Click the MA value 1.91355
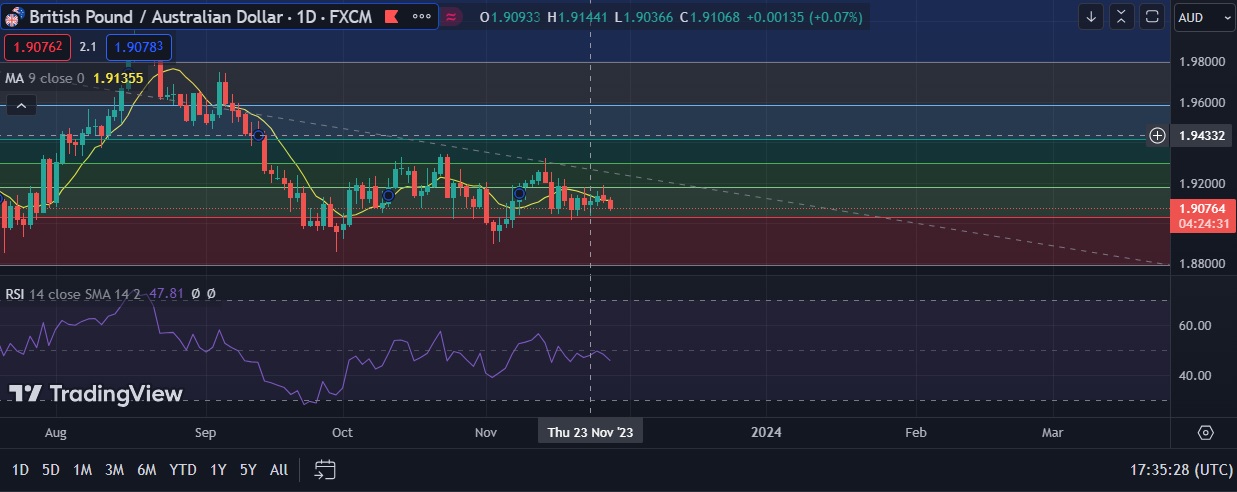This screenshot has width=1237, height=492. (118, 77)
